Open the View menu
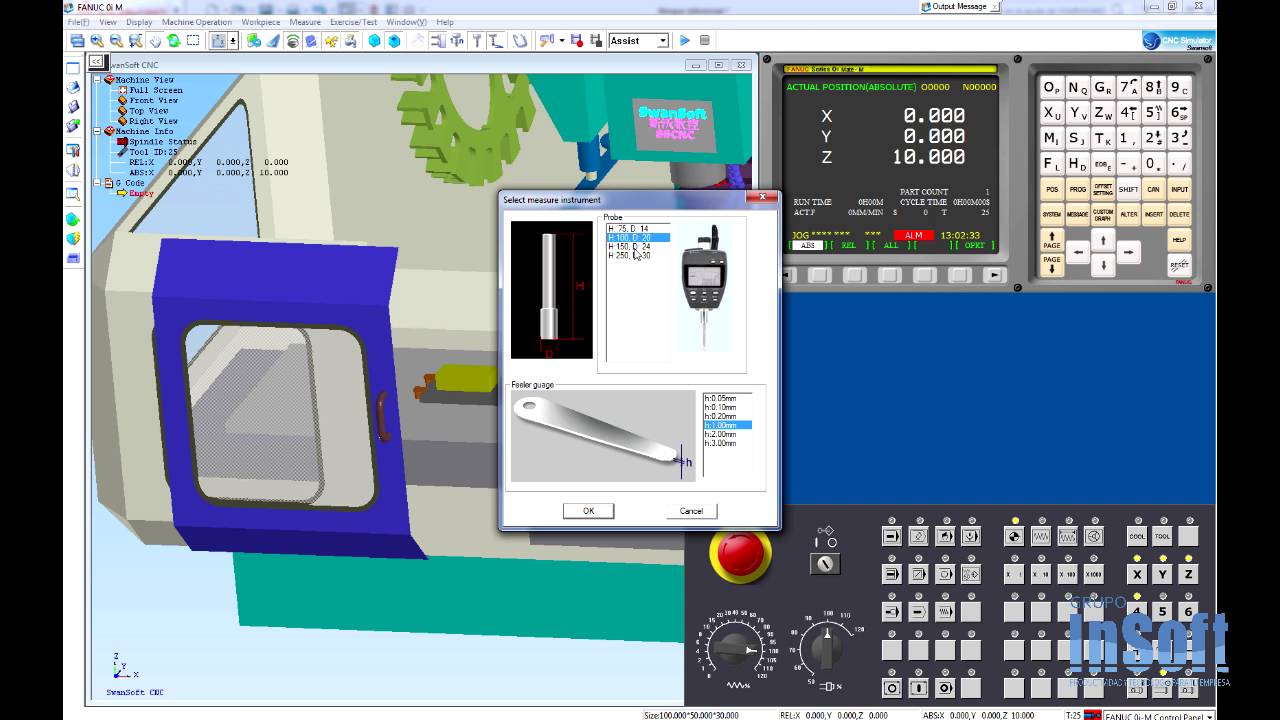The image size is (1280, 720). click(108, 22)
